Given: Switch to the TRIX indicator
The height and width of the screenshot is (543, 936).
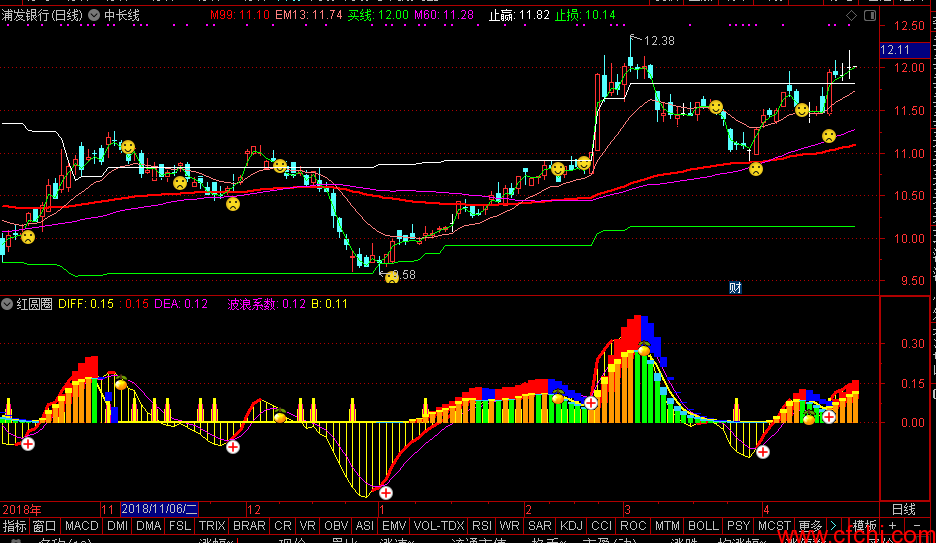Looking at the screenshot, I should click(x=212, y=526).
